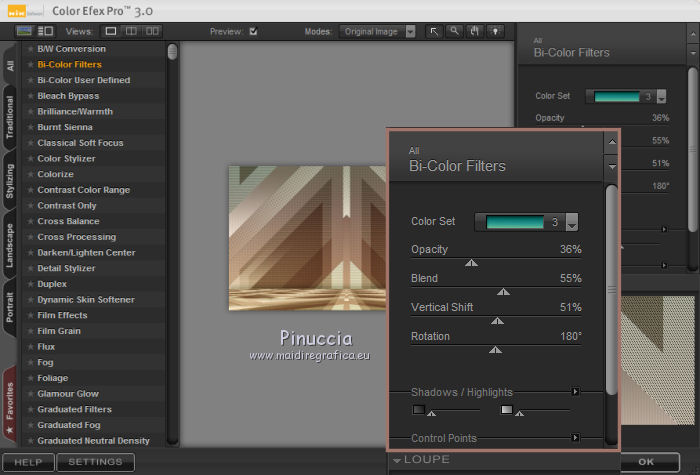Screen dimensions: 700x475
Task: Open the Traditional tab
Action: [x=10, y=117]
